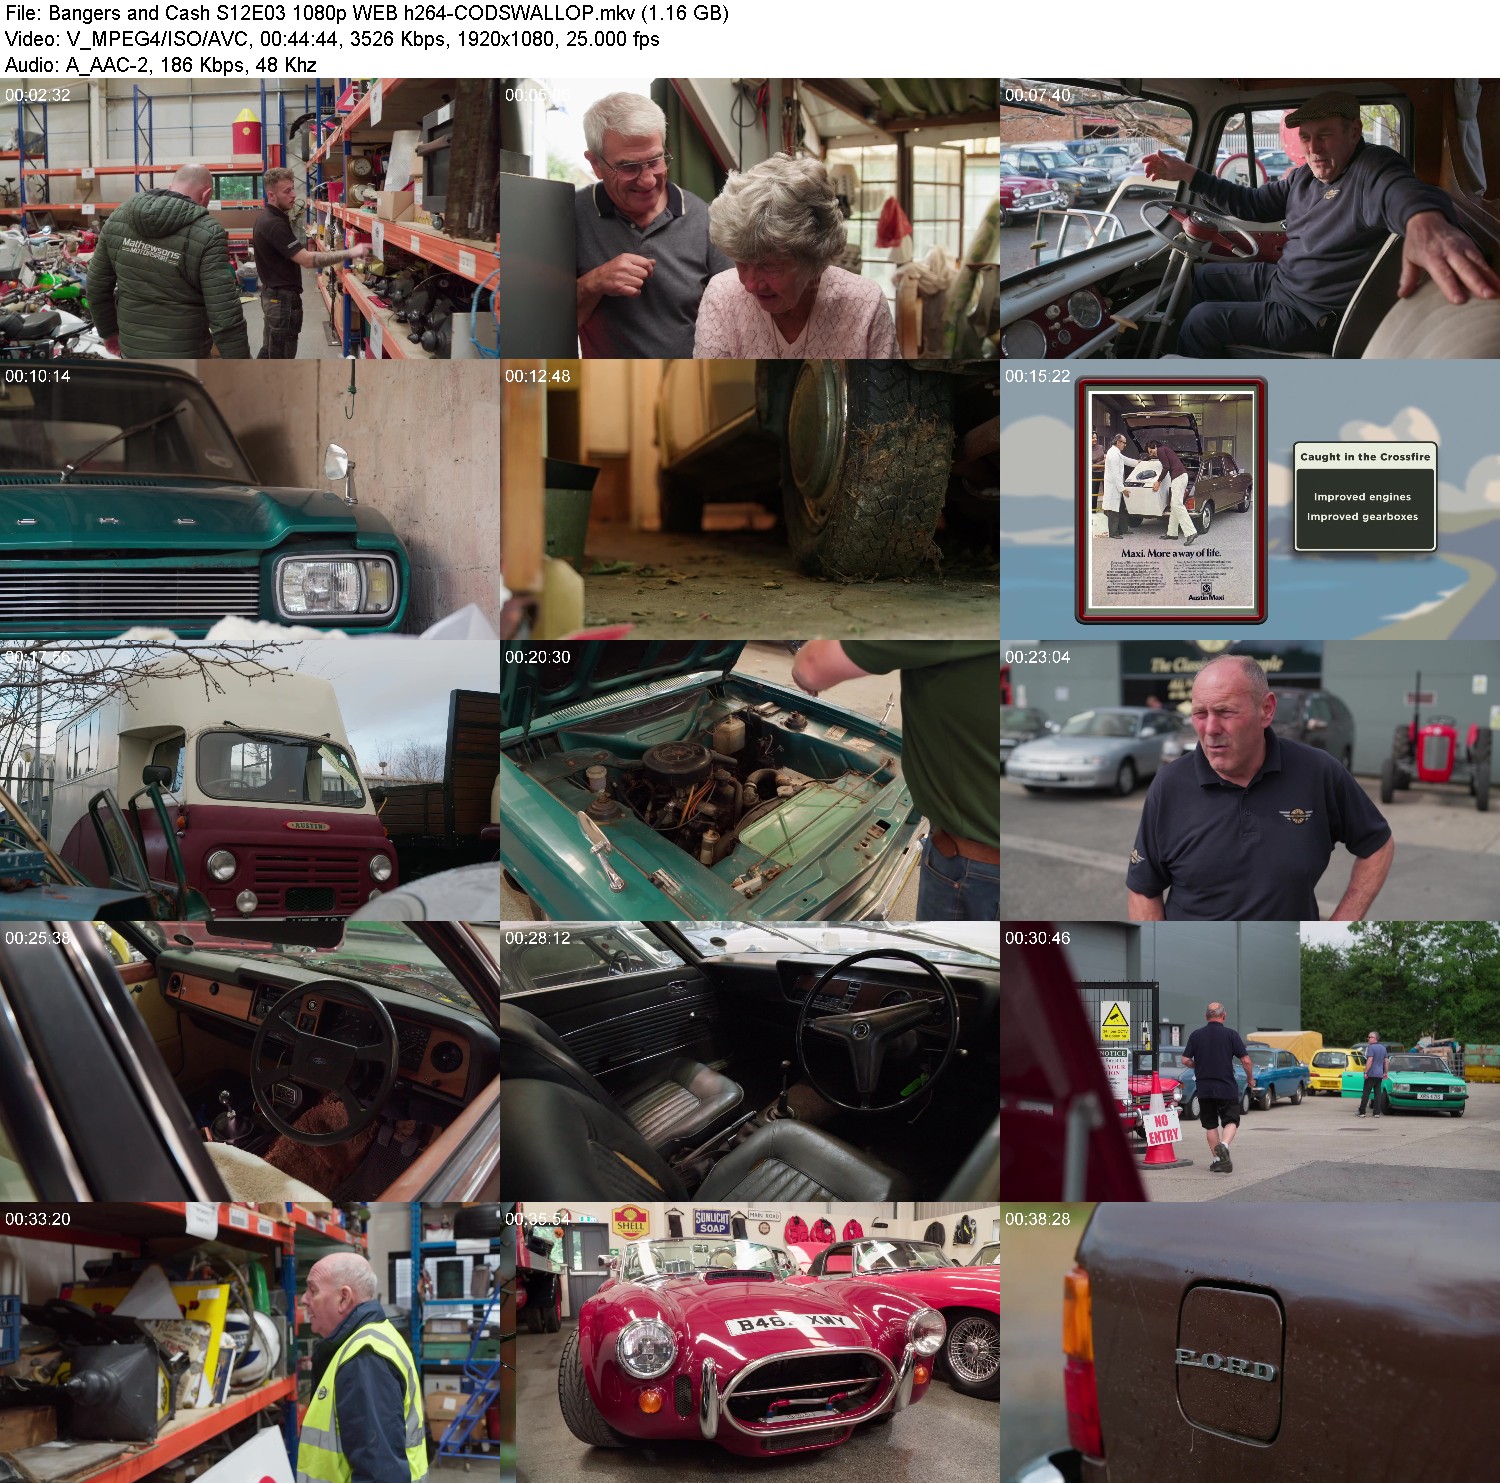Select the 00:20:30 open engine bay thumbnail

click(x=750, y=781)
